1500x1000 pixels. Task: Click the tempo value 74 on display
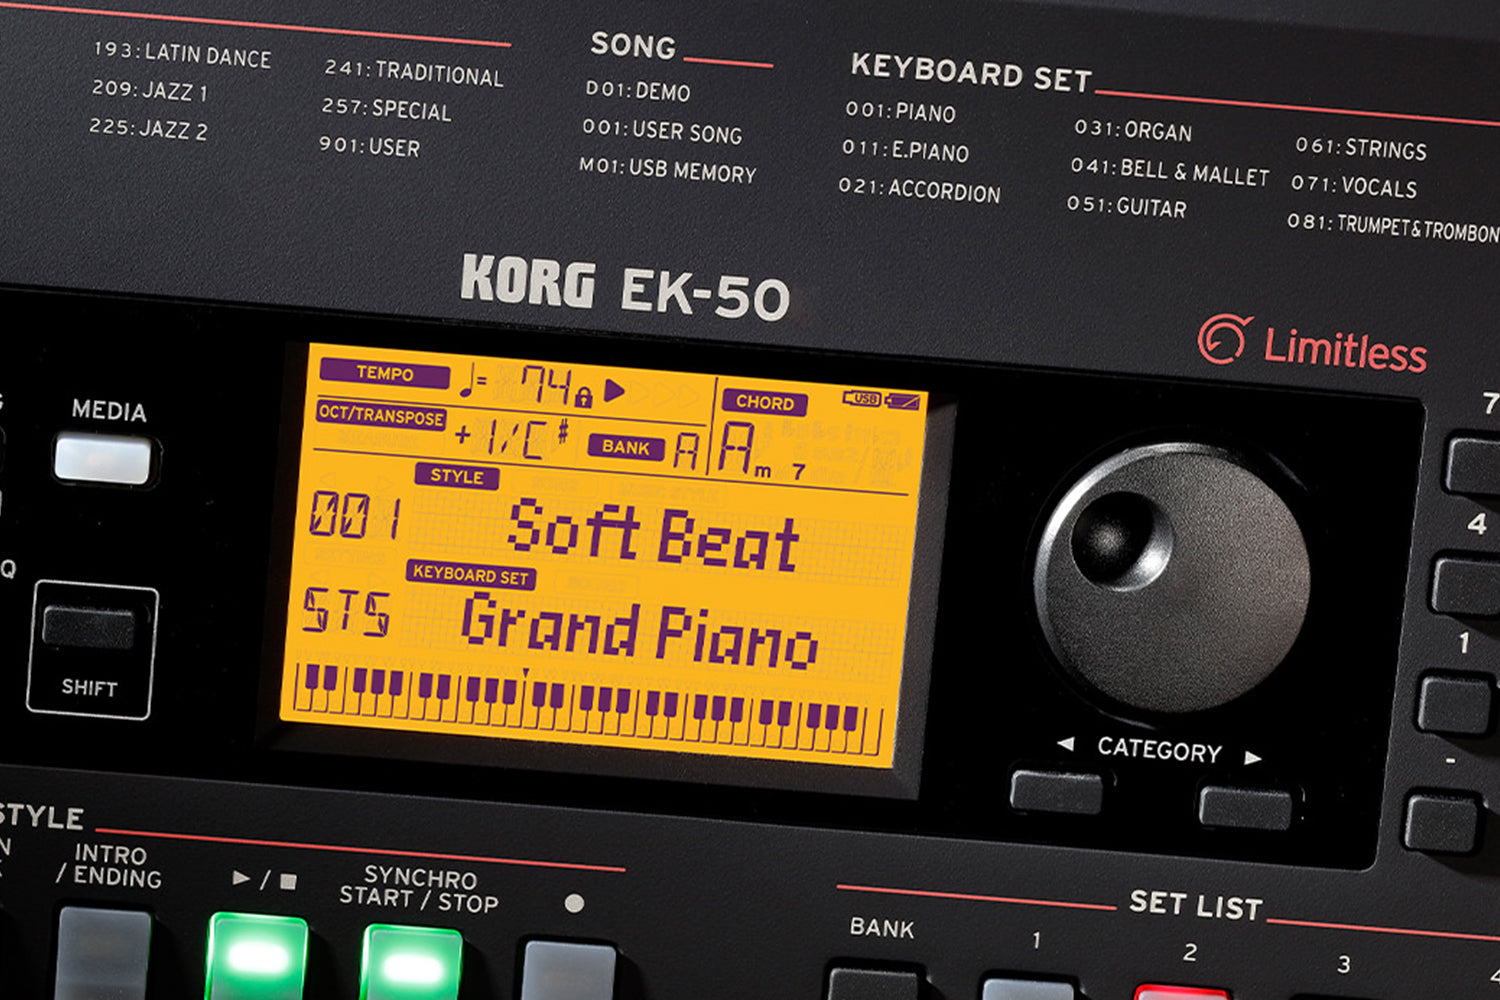[546, 387]
